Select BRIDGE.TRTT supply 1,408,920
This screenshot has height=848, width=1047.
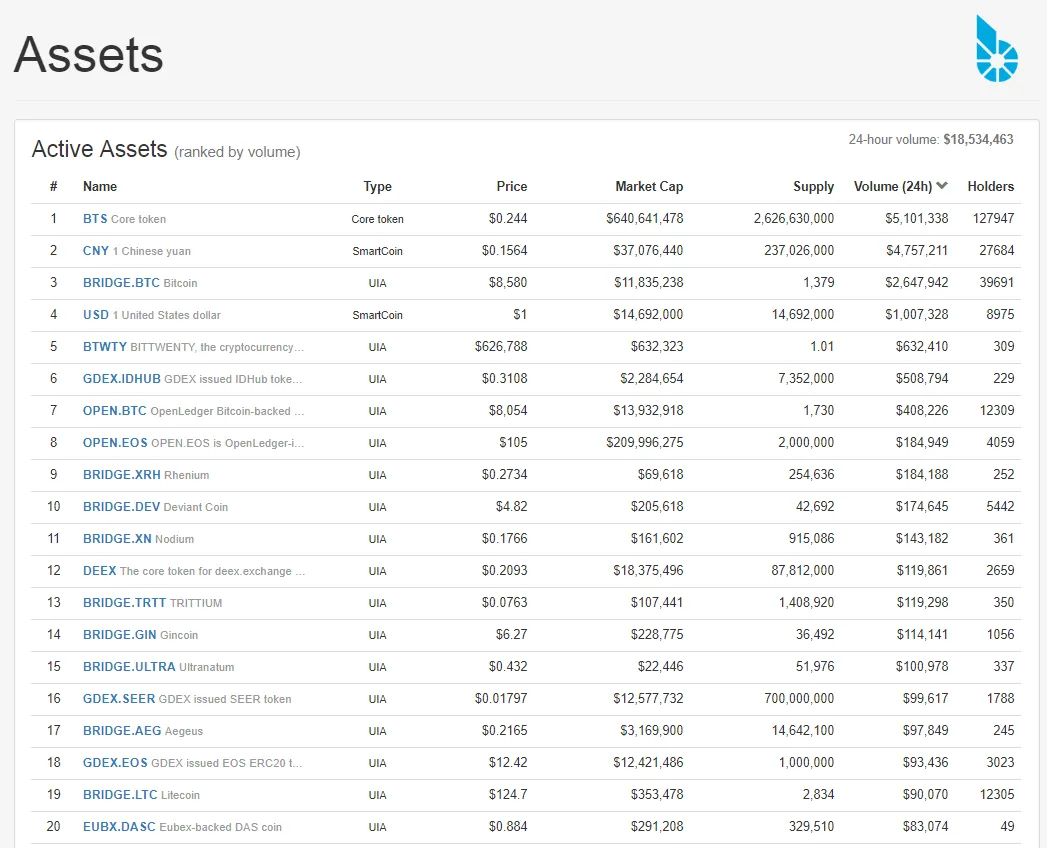pos(806,603)
